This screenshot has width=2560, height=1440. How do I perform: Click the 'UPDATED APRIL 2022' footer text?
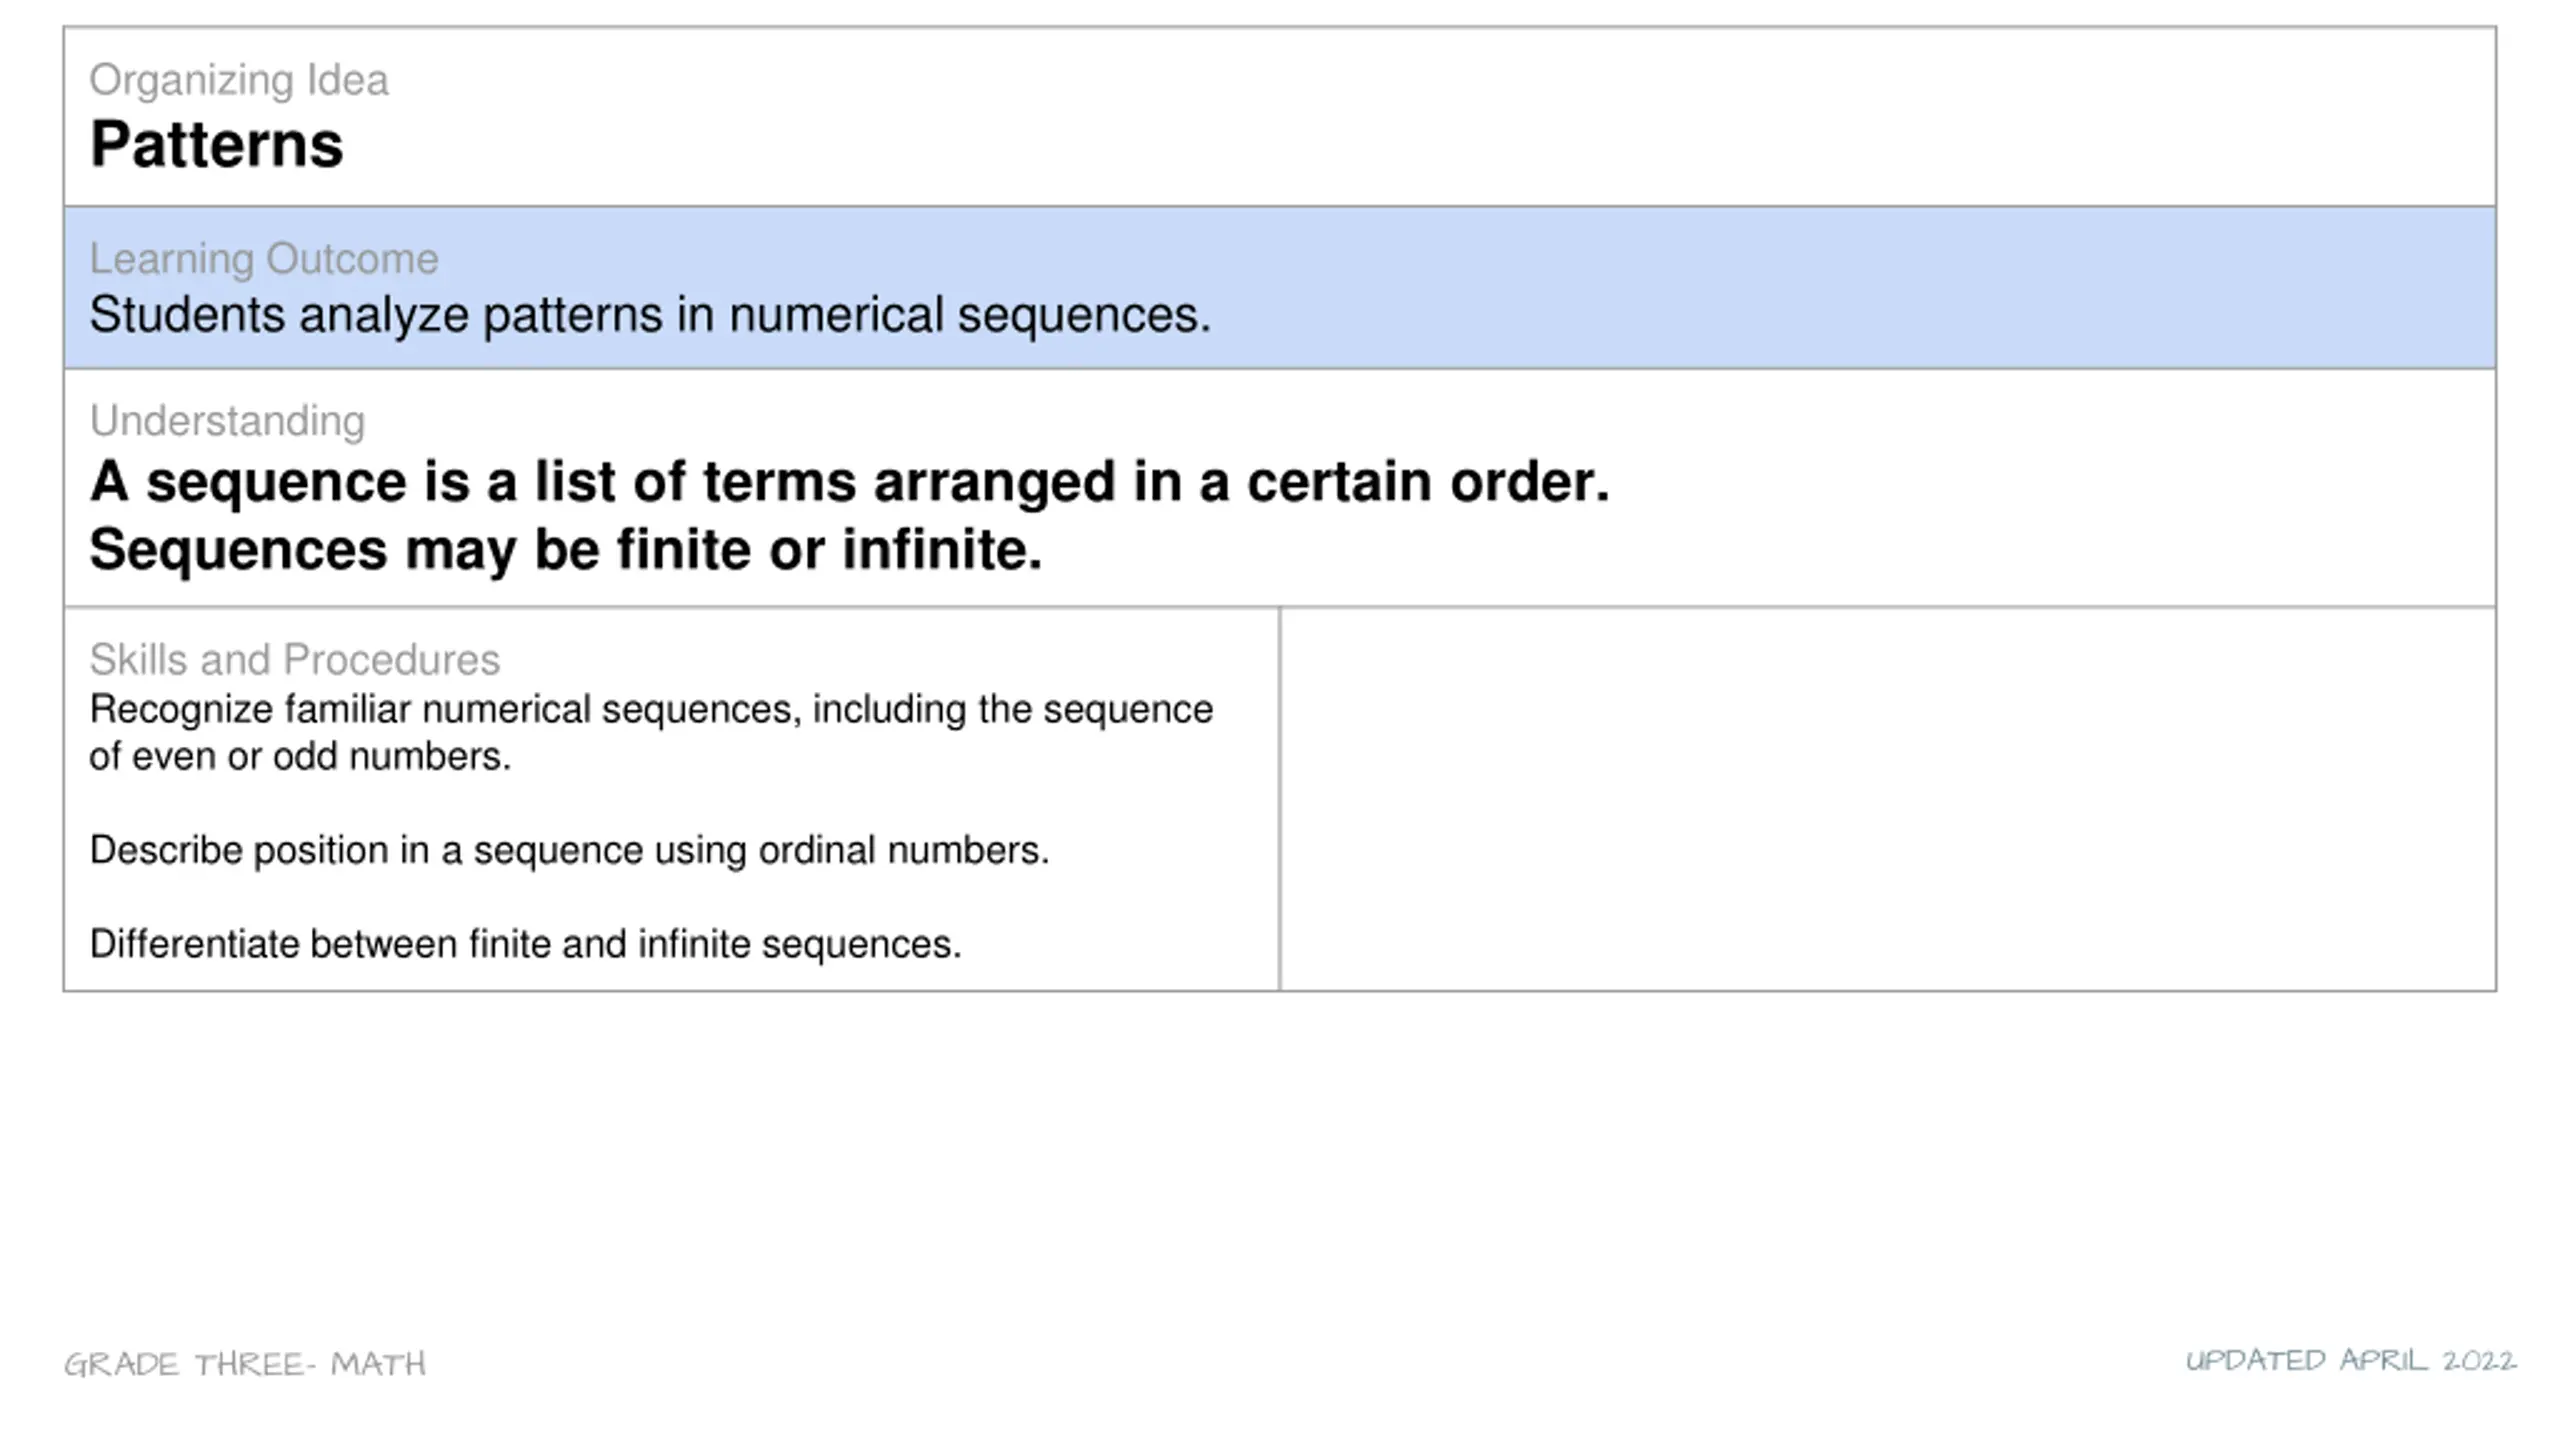click(x=2351, y=1360)
